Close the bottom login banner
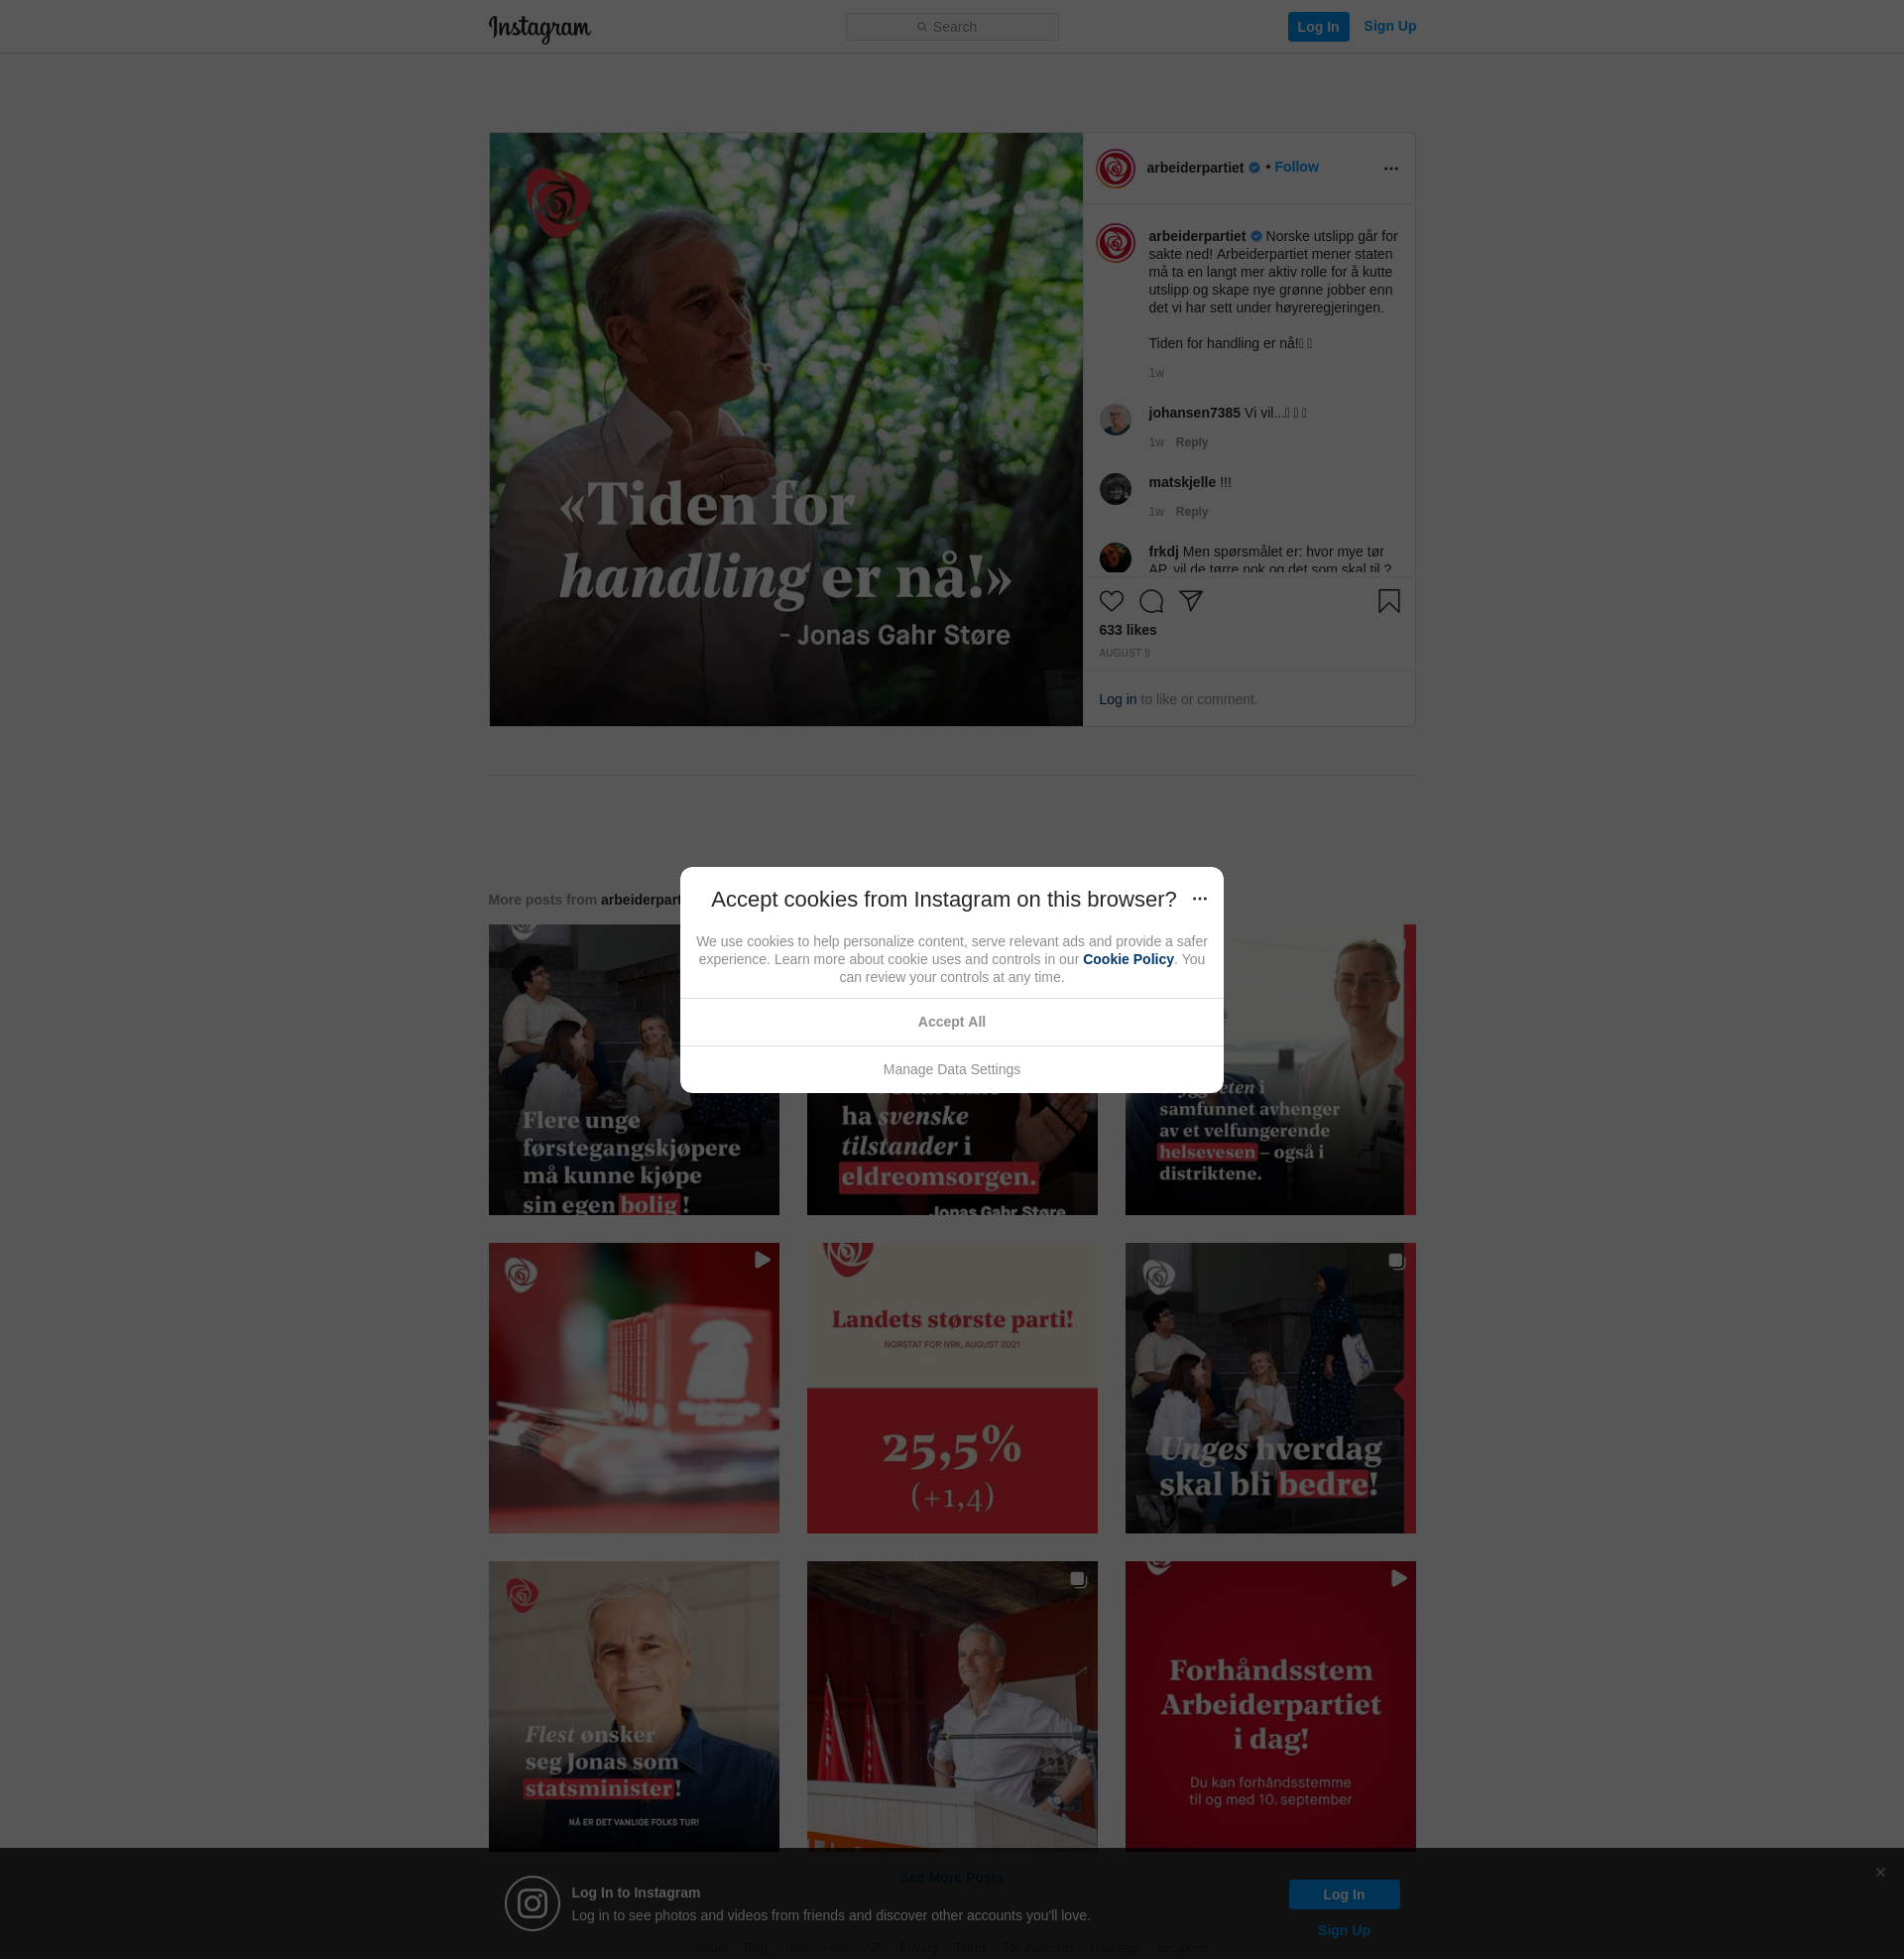The width and height of the screenshot is (1904, 1959). point(1880,1872)
